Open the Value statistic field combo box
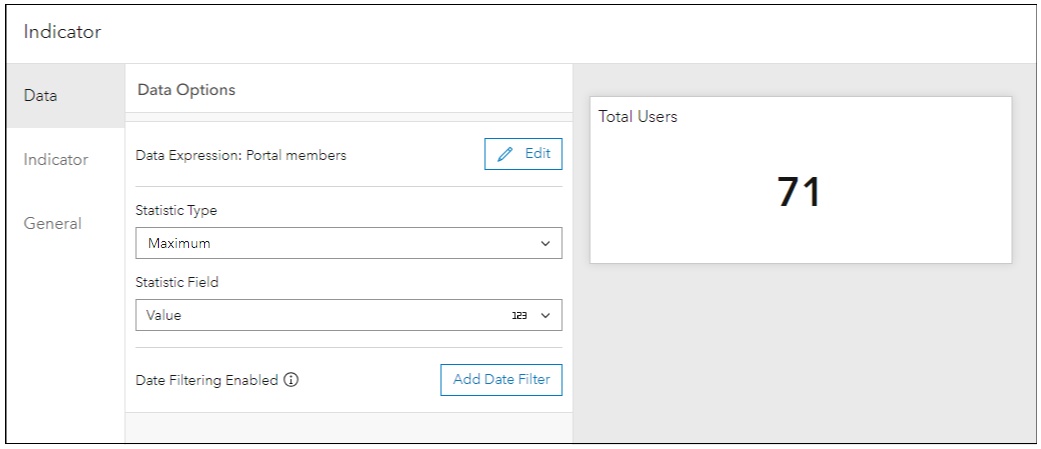Screen dimensions: 1041x449 tap(320, 315)
